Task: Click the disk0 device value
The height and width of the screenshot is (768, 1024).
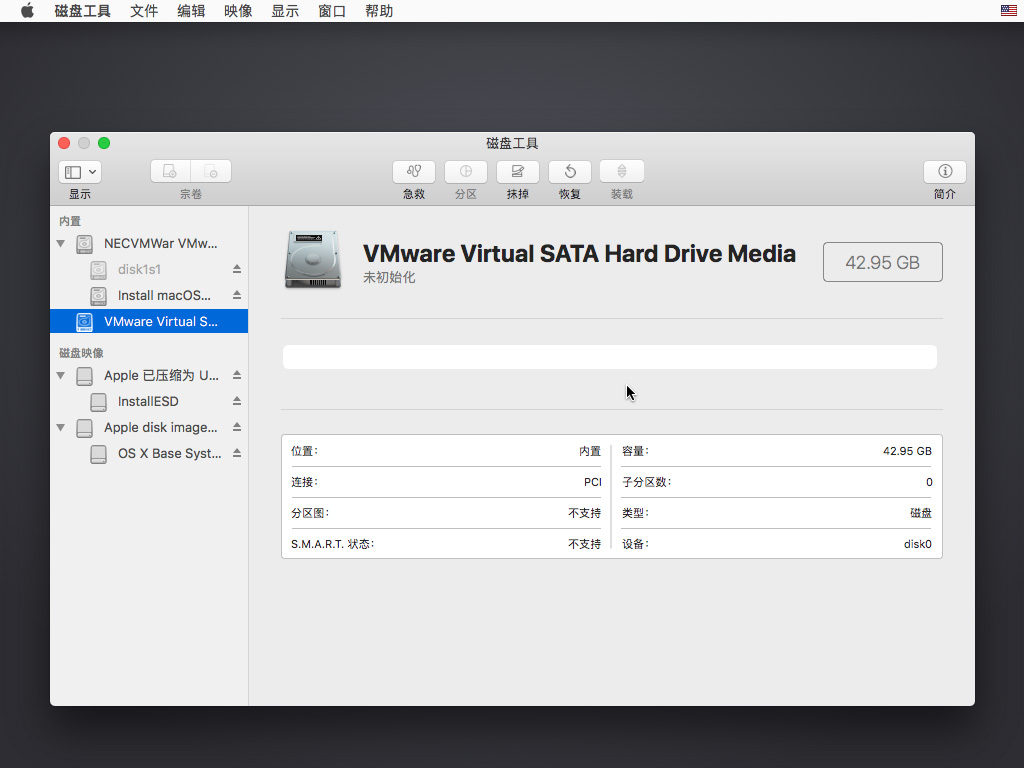Action: (x=918, y=544)
